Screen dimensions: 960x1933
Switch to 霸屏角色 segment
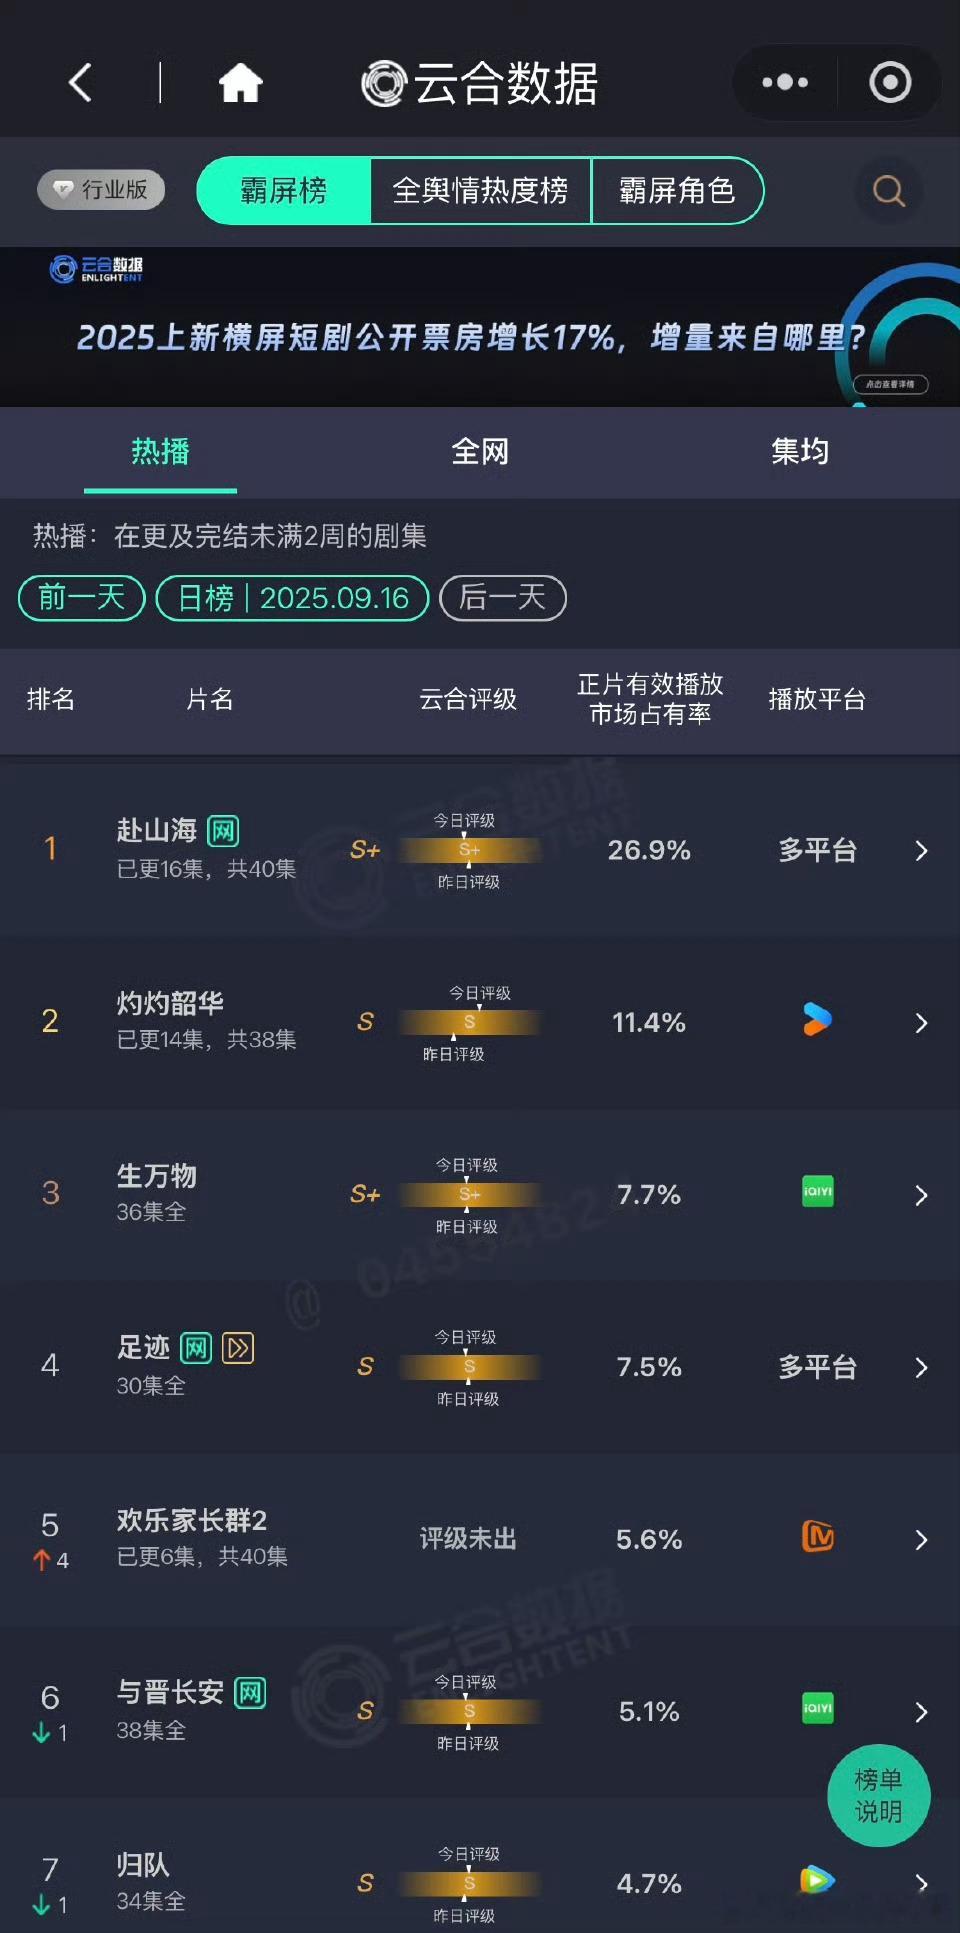click(677, 190)
